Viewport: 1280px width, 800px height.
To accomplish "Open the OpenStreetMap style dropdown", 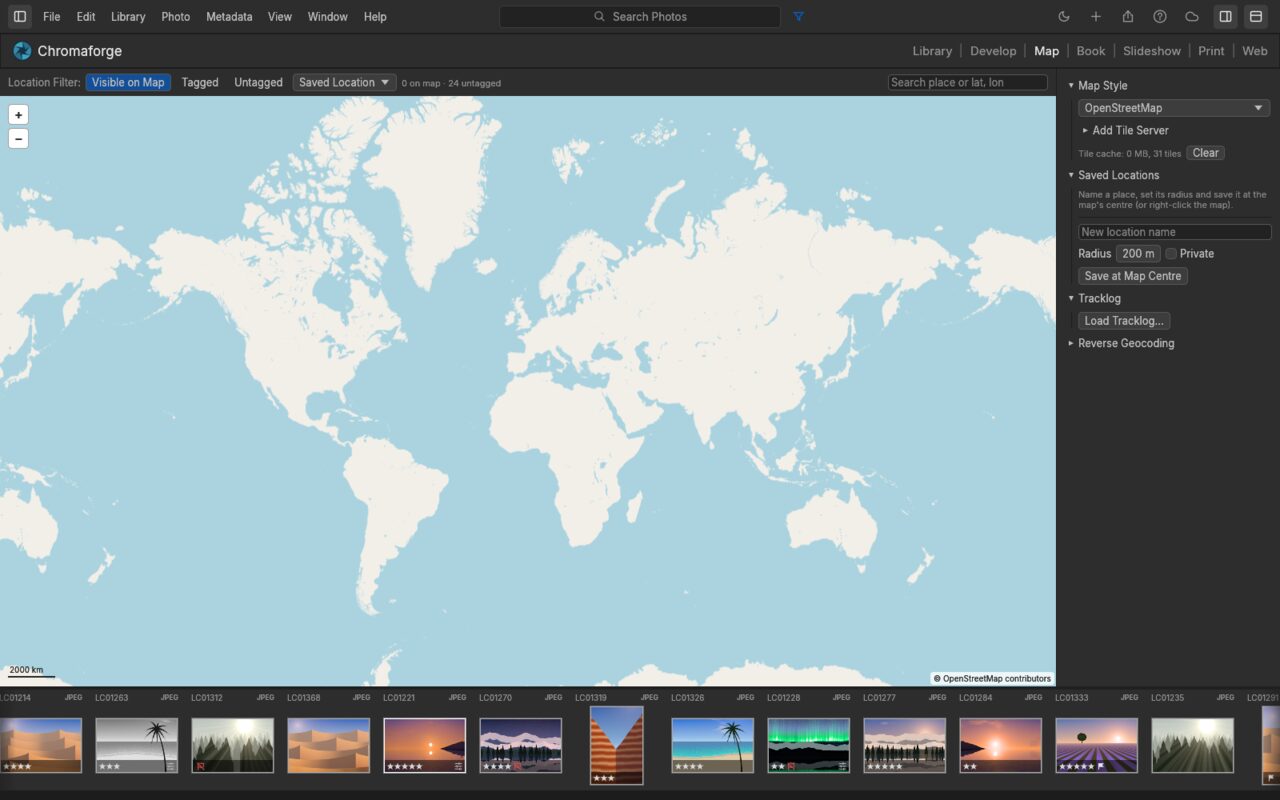I will pos(1174,108).
